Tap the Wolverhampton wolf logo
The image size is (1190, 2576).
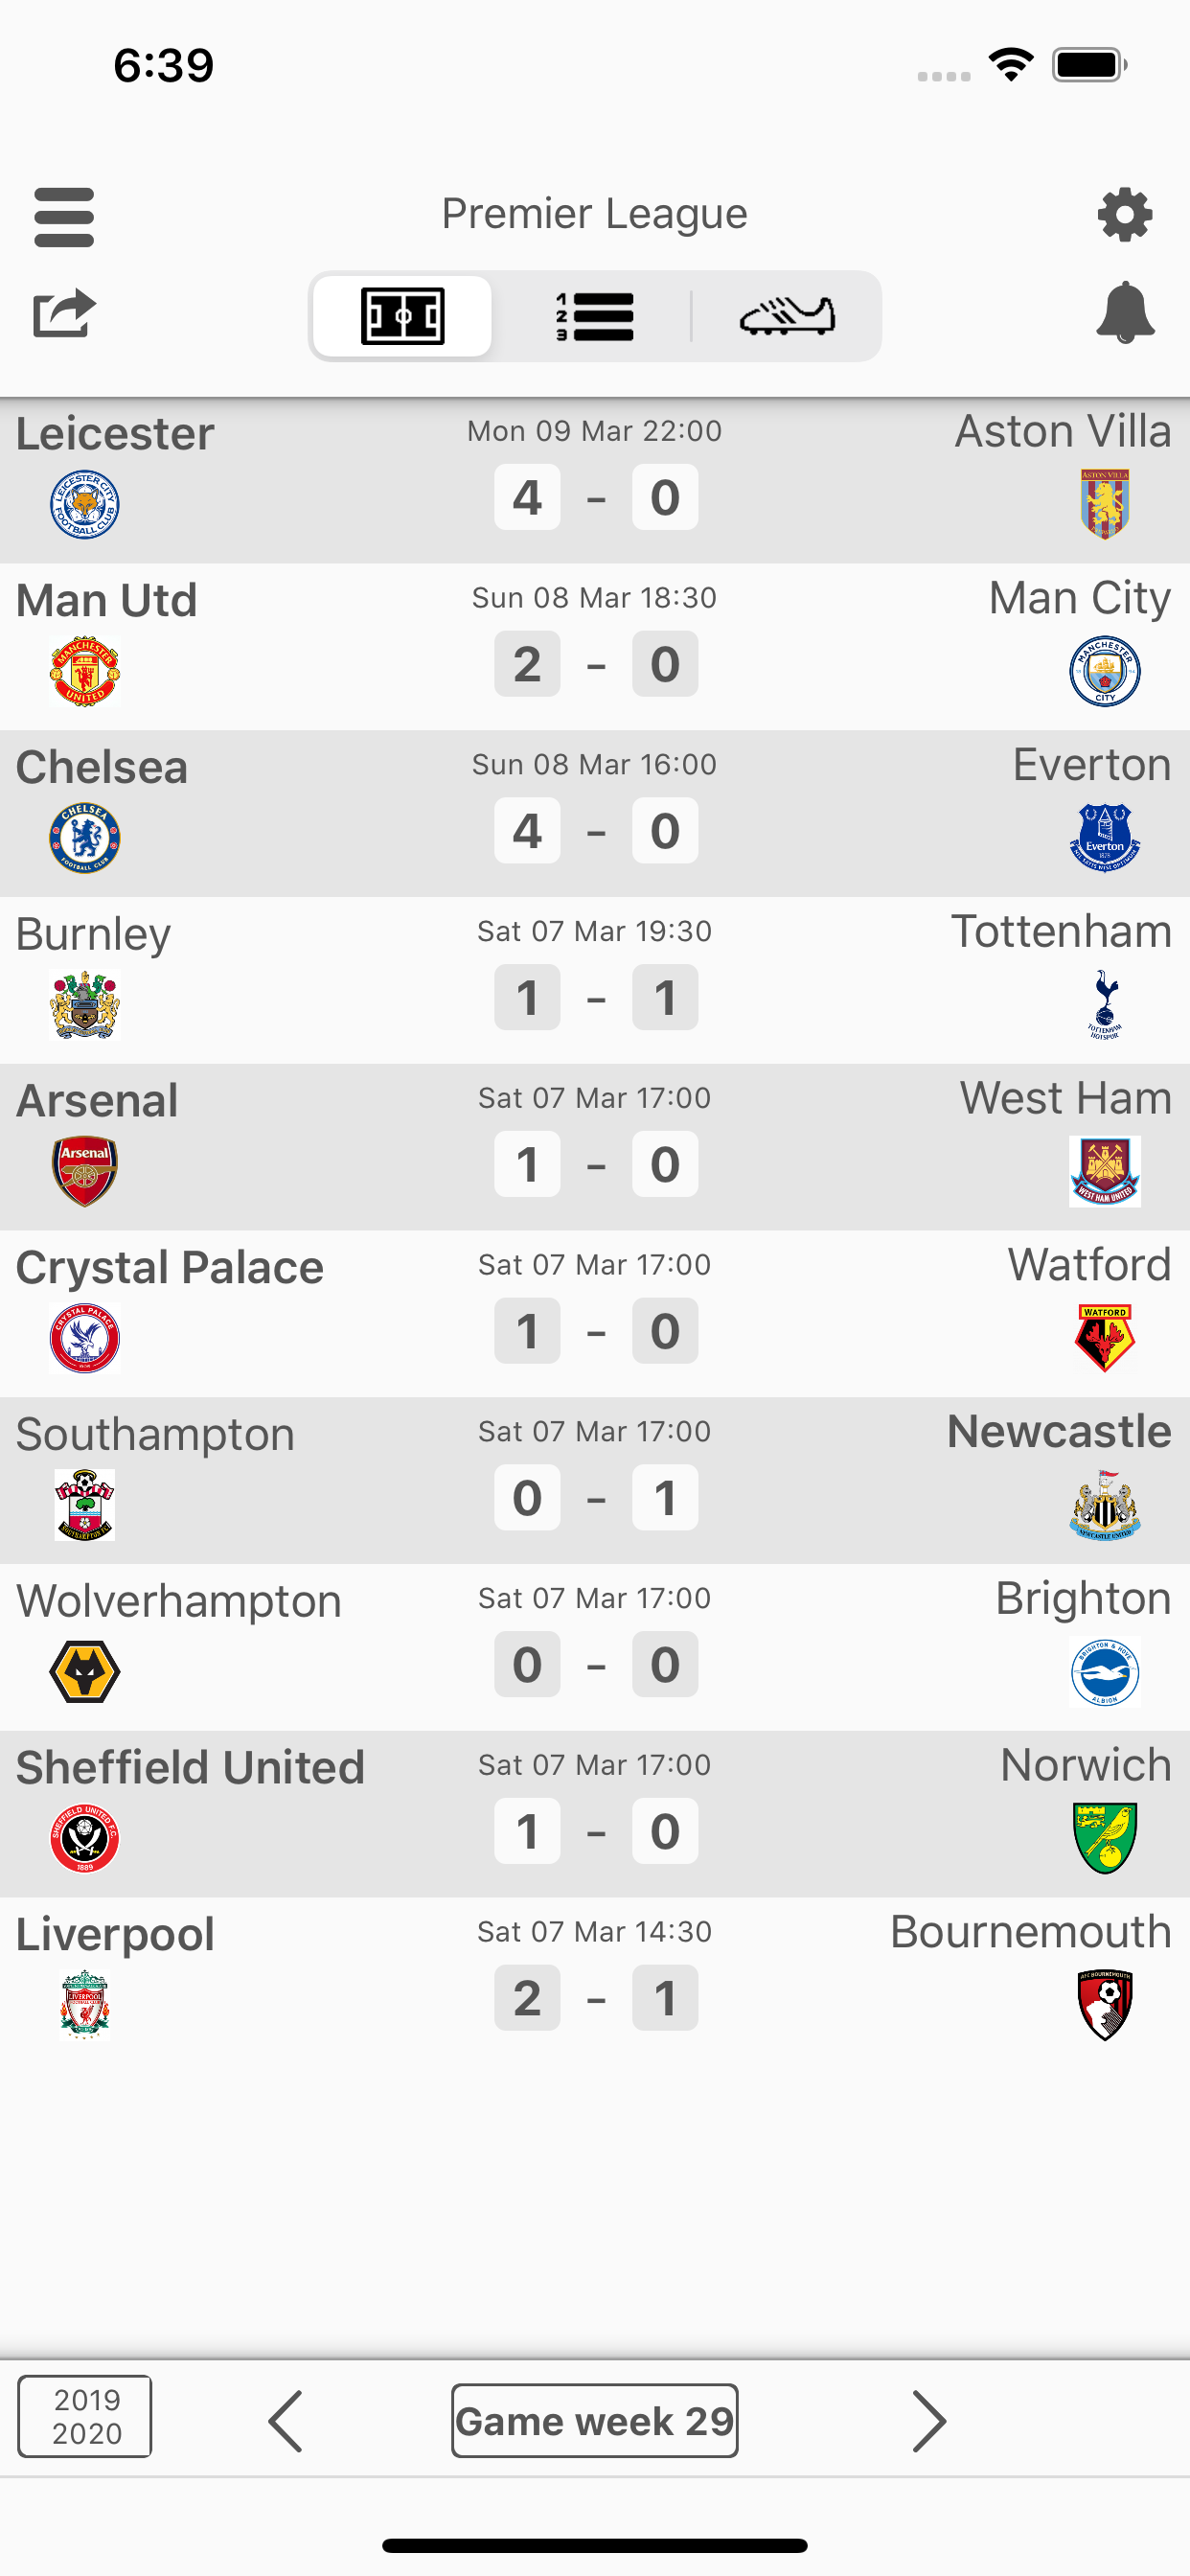click(x=85, y=1672)
